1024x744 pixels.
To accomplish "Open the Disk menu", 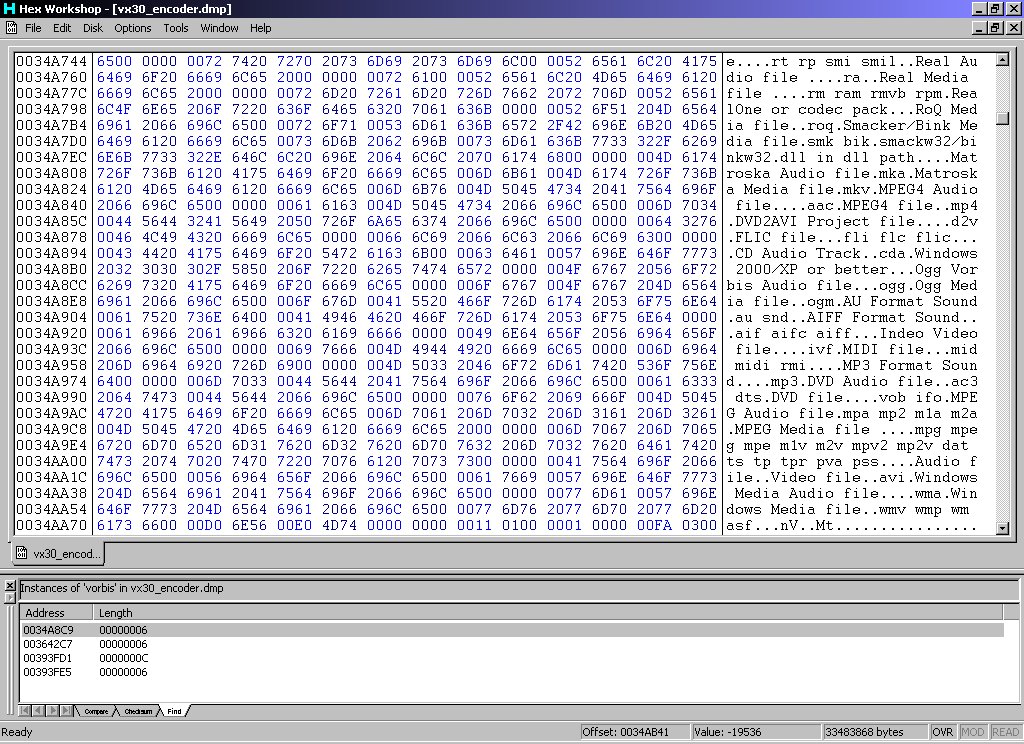I will [93, 28].
